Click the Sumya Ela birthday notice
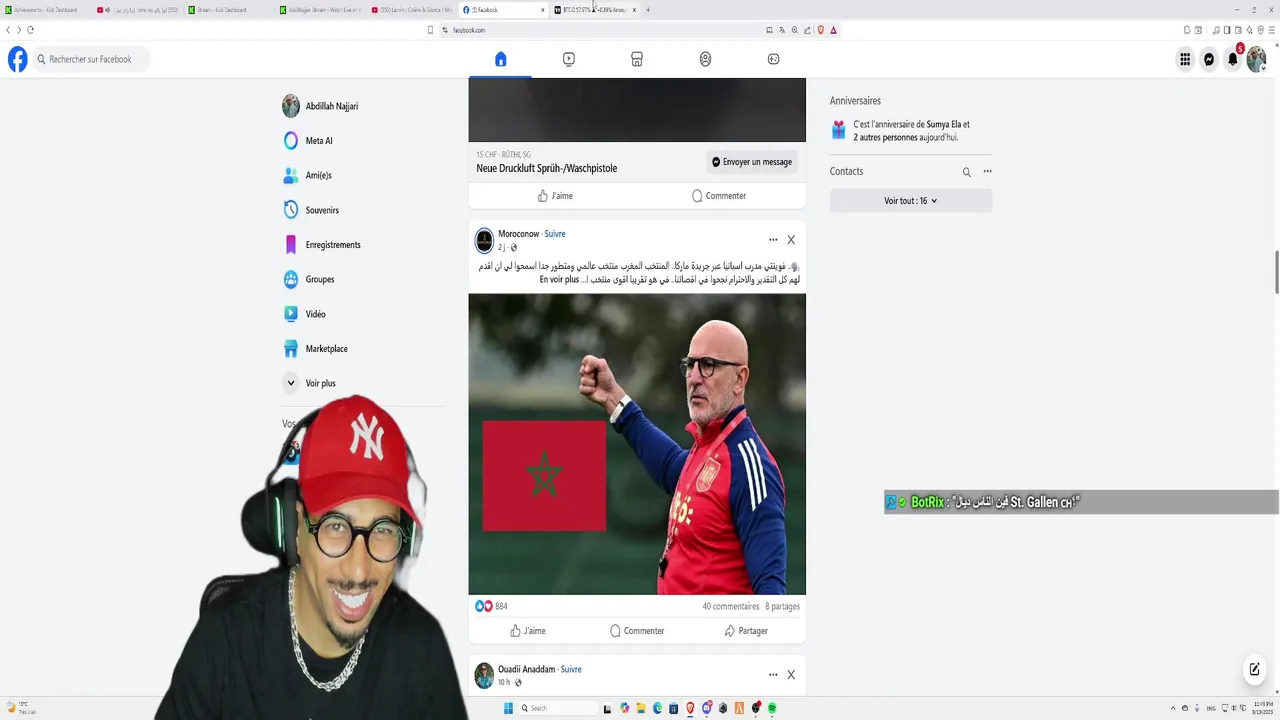This screenshot has height=720, width=1280. click(x=911, y=131)
